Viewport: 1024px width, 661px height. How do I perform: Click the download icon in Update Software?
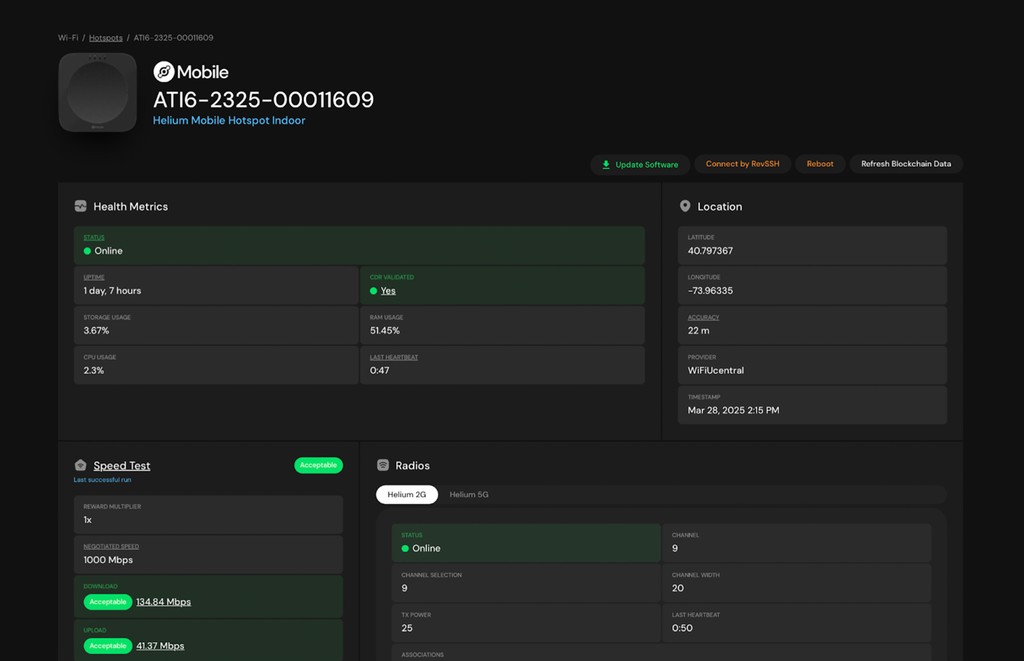pos(606,165)
